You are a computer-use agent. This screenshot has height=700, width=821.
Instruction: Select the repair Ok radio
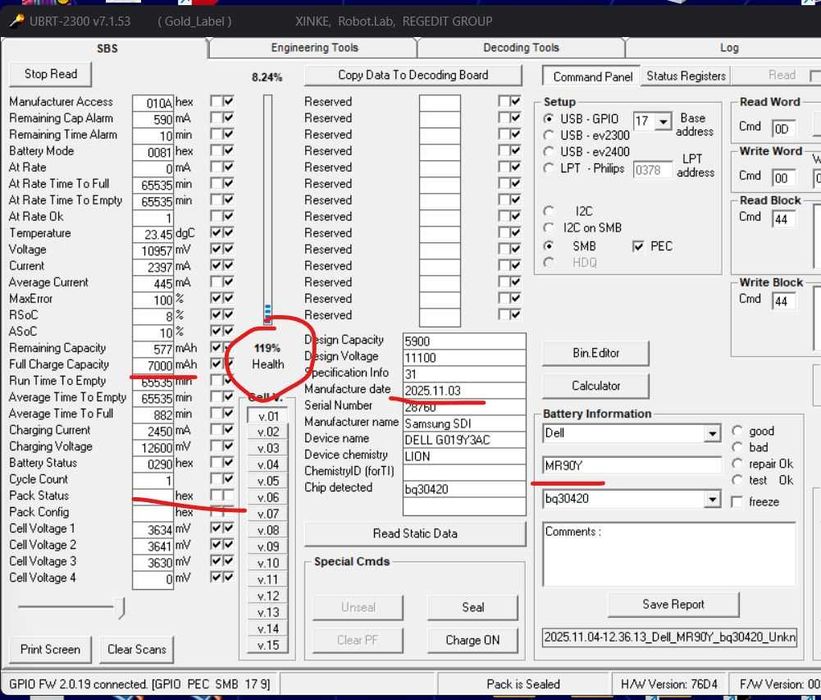[737, 464]
